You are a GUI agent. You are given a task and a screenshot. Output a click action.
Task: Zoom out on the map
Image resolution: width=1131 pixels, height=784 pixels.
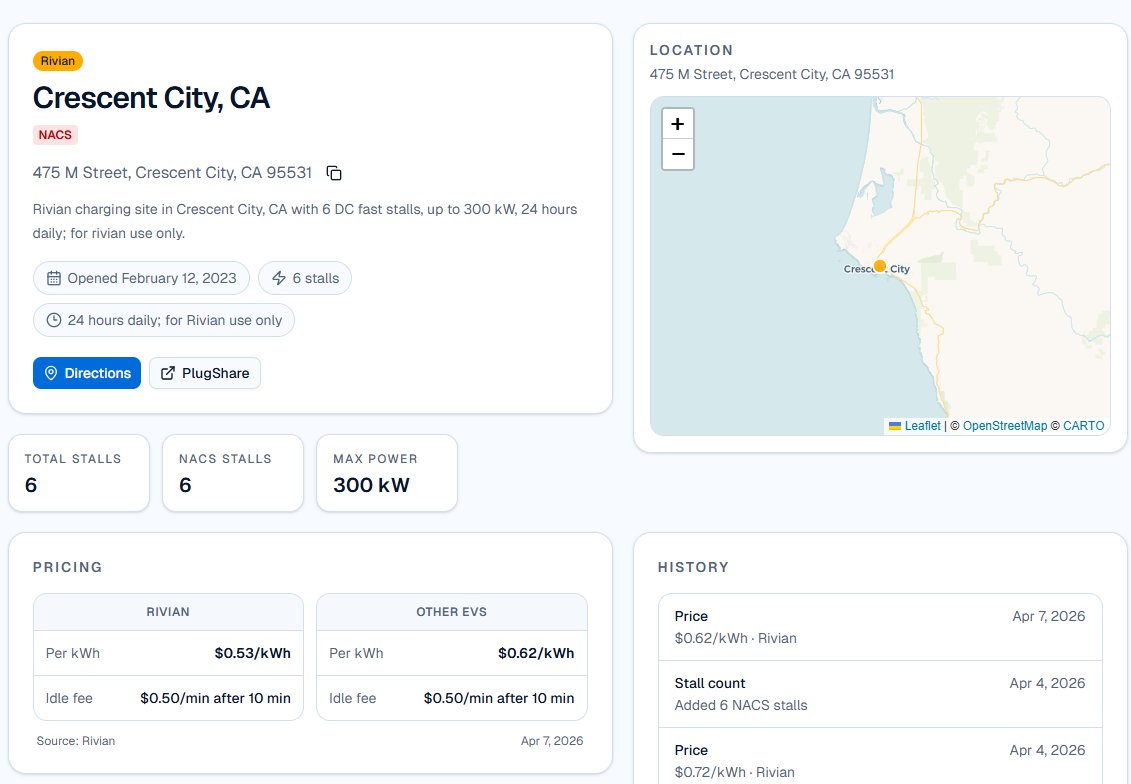click(678, 154)
